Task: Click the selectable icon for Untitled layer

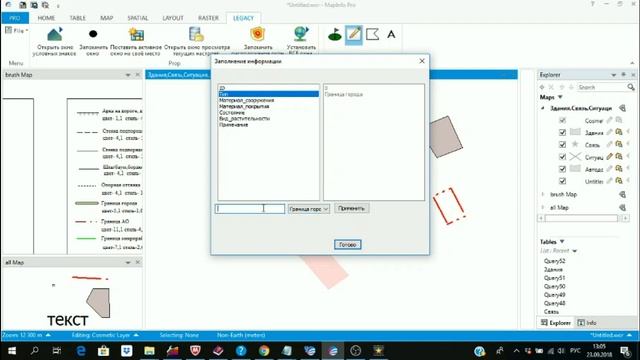Action: pyautogui.click(x=619, y=181)
